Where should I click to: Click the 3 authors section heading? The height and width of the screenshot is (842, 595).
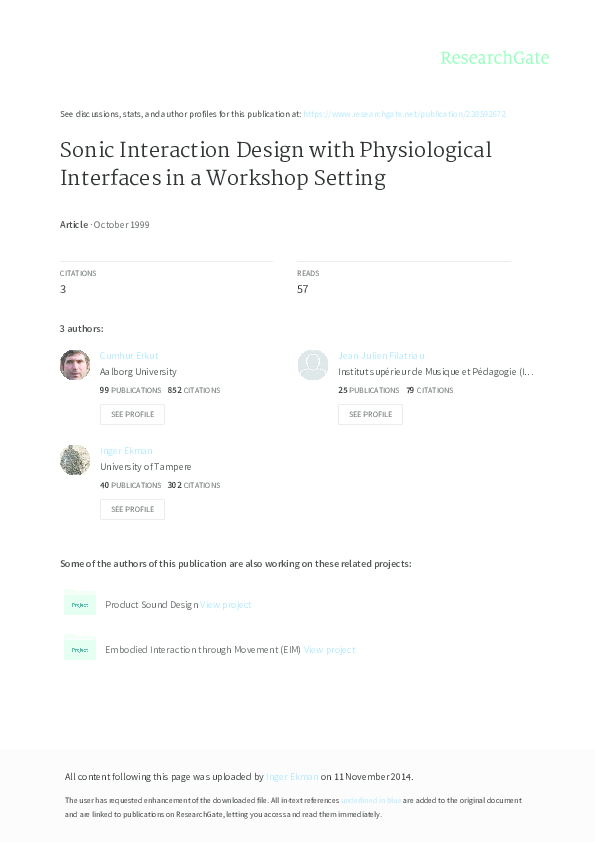point(80,328)
